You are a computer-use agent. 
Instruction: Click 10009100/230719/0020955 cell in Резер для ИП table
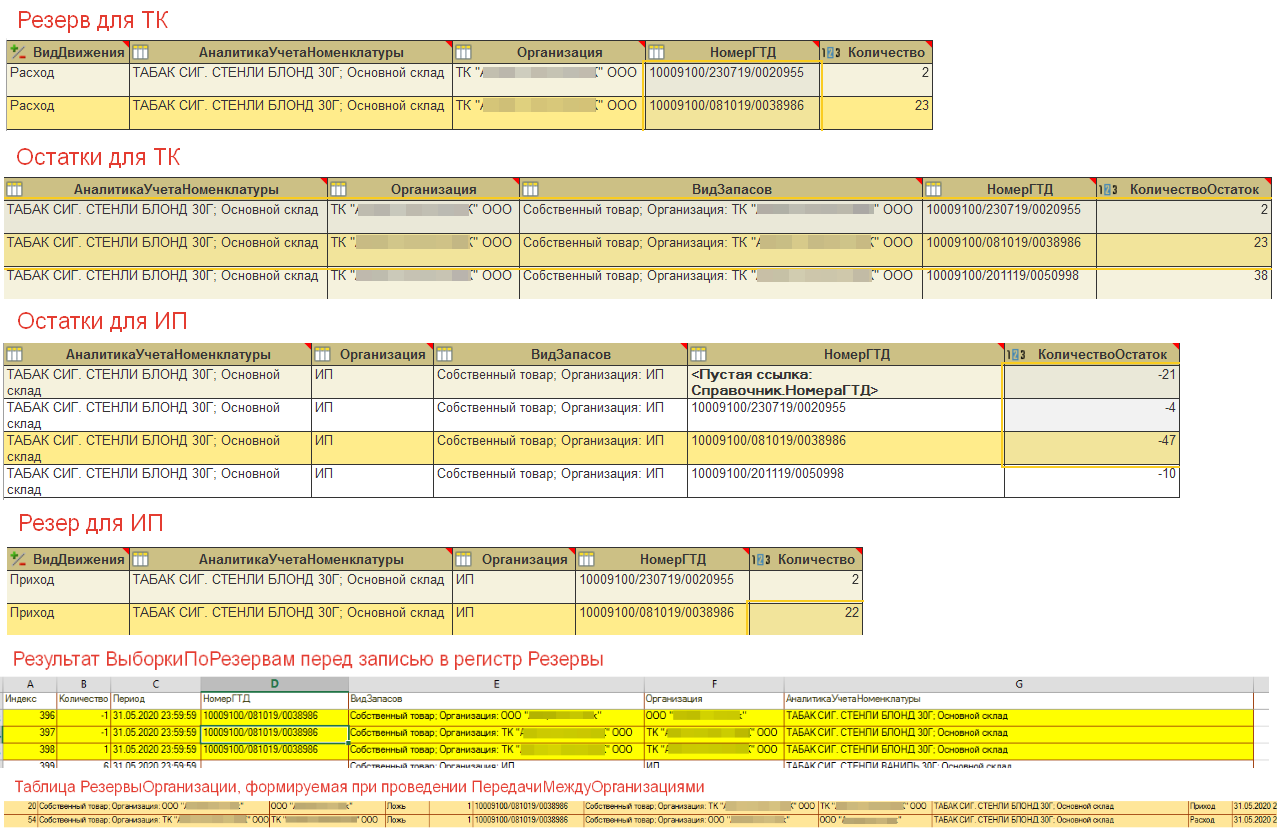tap(662, 586)
